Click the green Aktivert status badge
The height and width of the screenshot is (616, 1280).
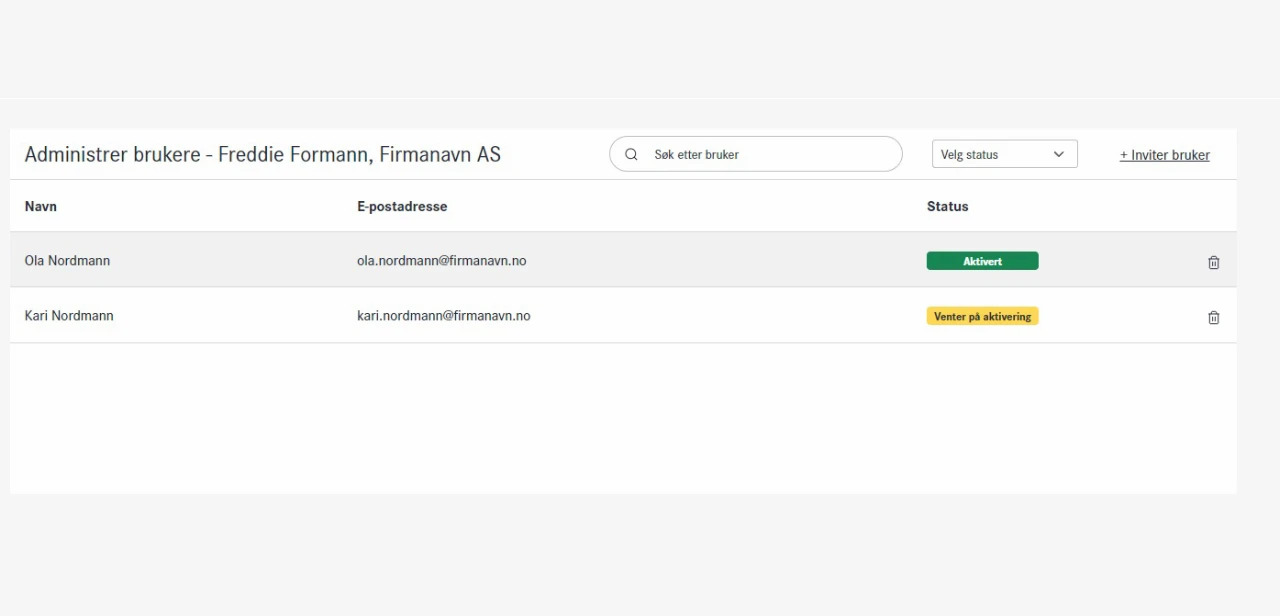click(x=982, y=261)
